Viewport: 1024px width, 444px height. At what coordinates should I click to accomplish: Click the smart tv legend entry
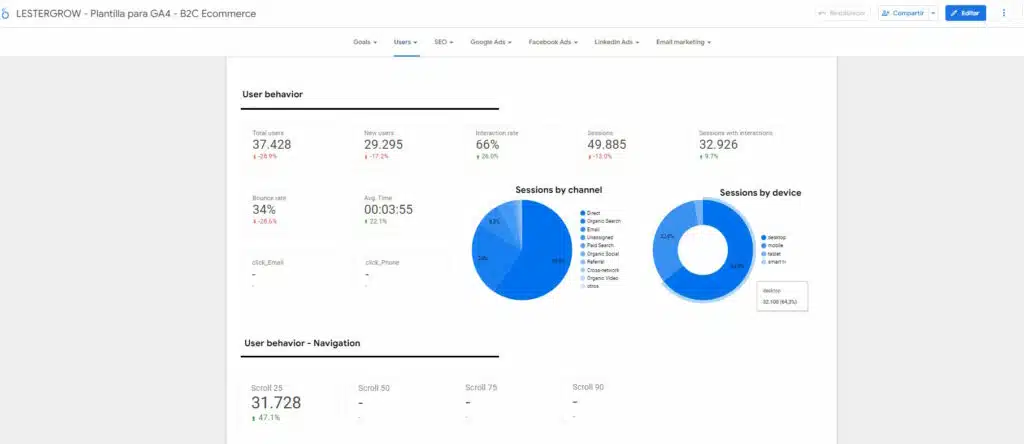click(x=773, y=261)
